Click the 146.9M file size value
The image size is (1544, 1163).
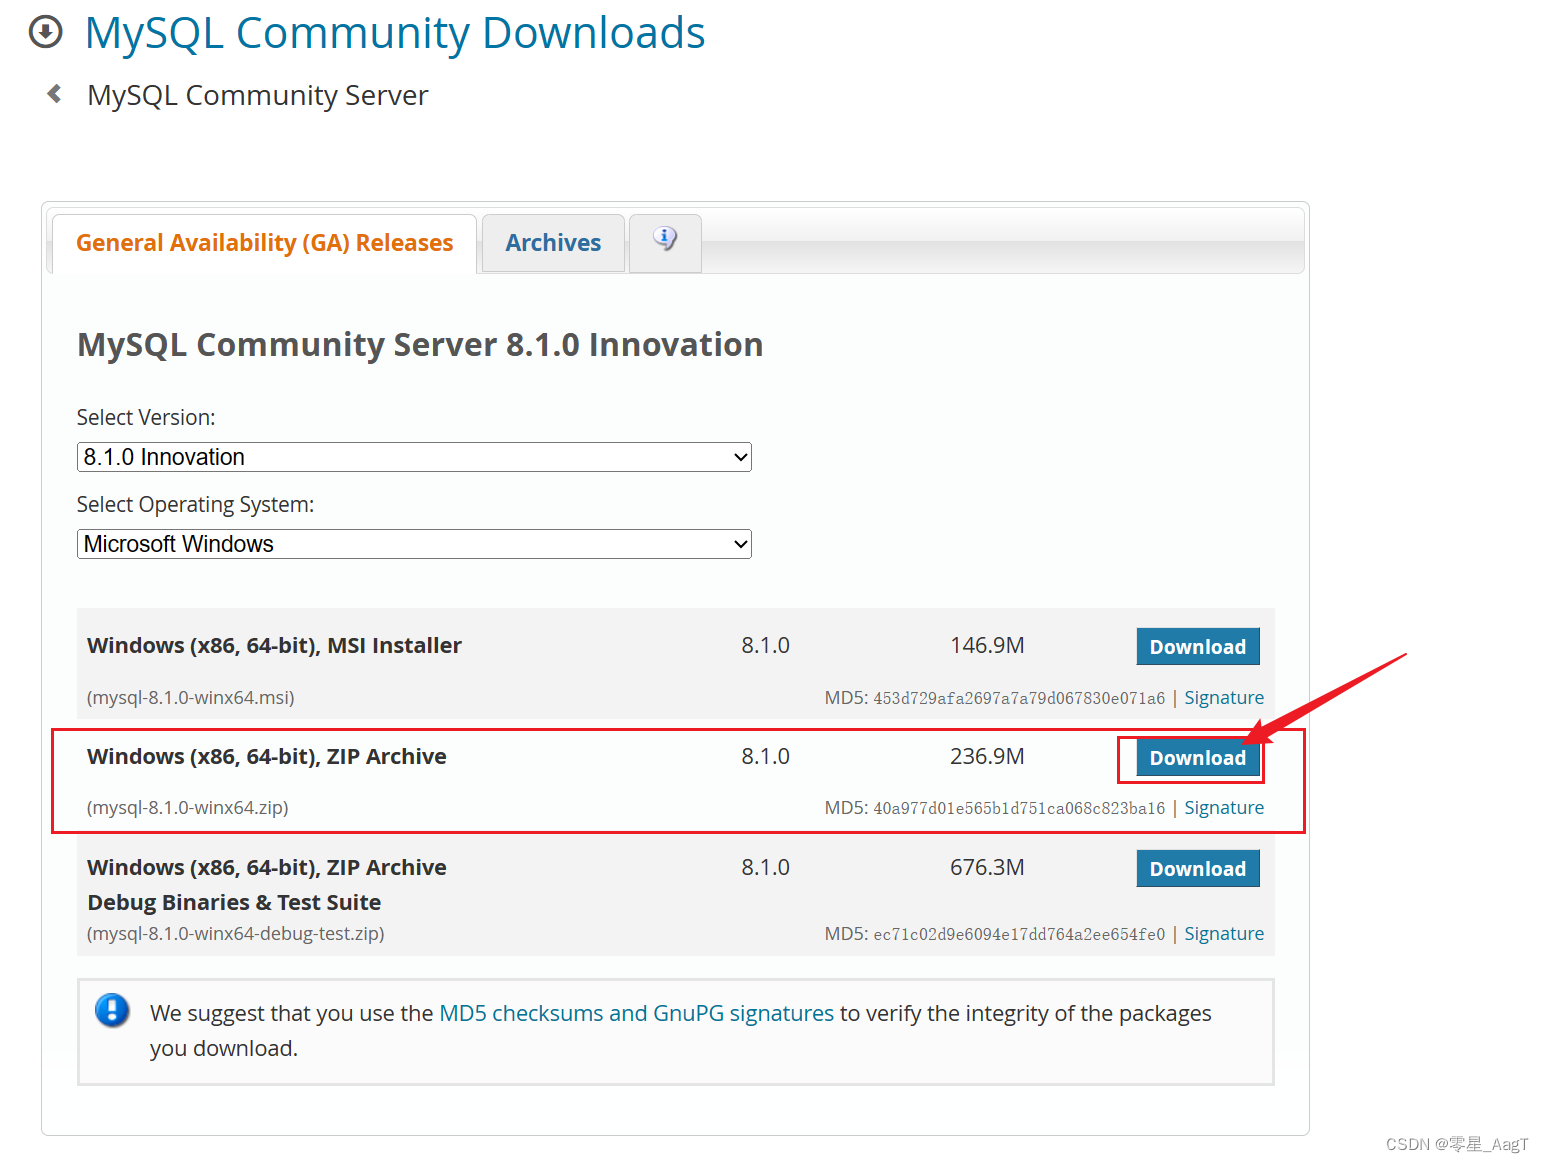987,645
